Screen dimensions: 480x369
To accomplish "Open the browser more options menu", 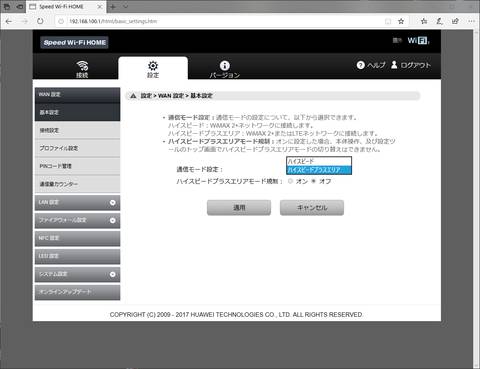I will pos(471,21).
